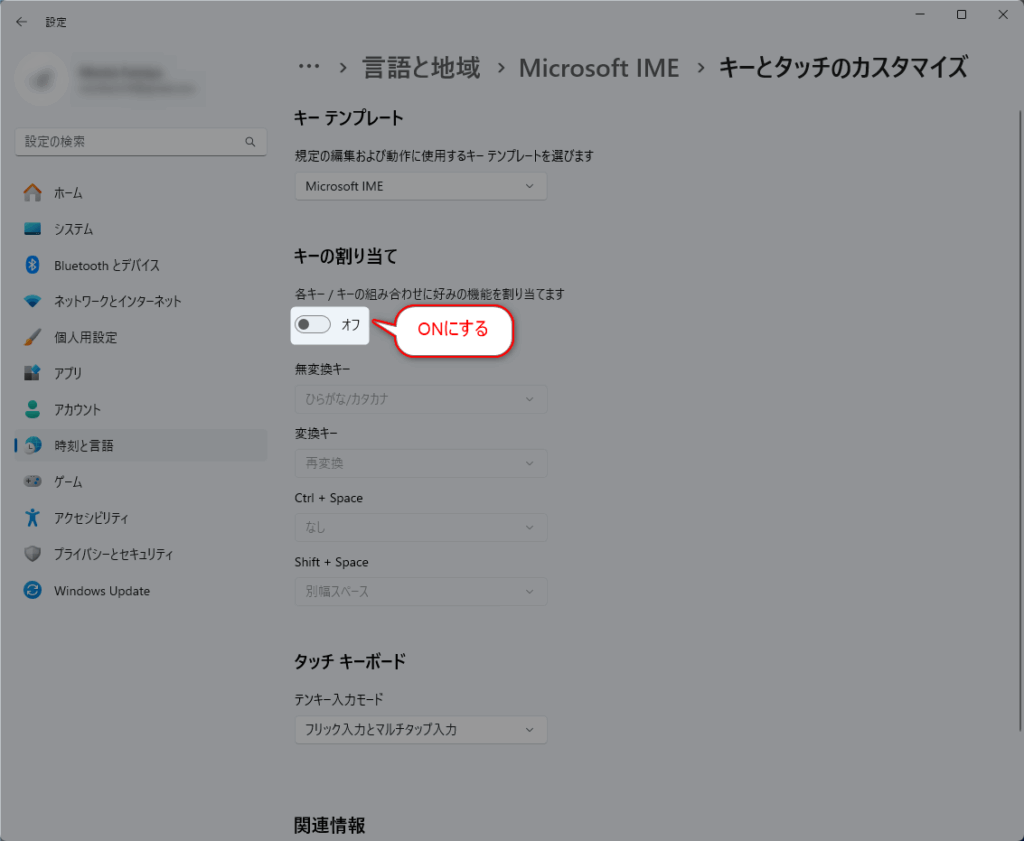Click the アクセシビリティ figure icon

(x=32, y=518)
